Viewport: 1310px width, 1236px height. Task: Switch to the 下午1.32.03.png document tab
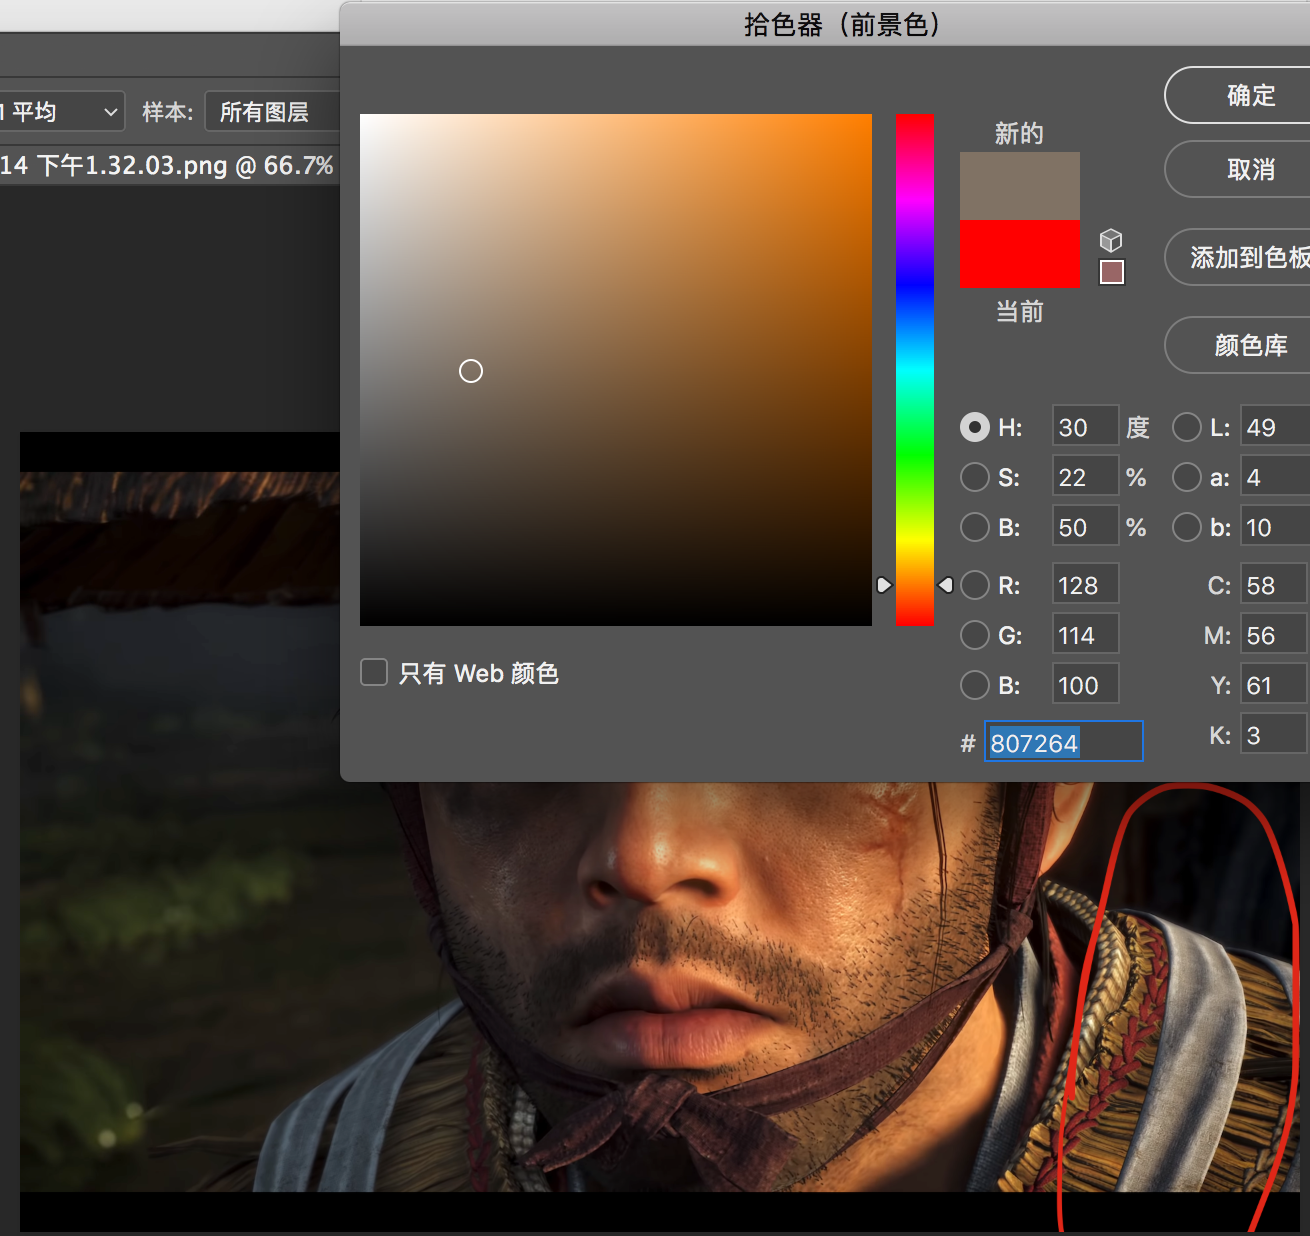tap(167, 165)
